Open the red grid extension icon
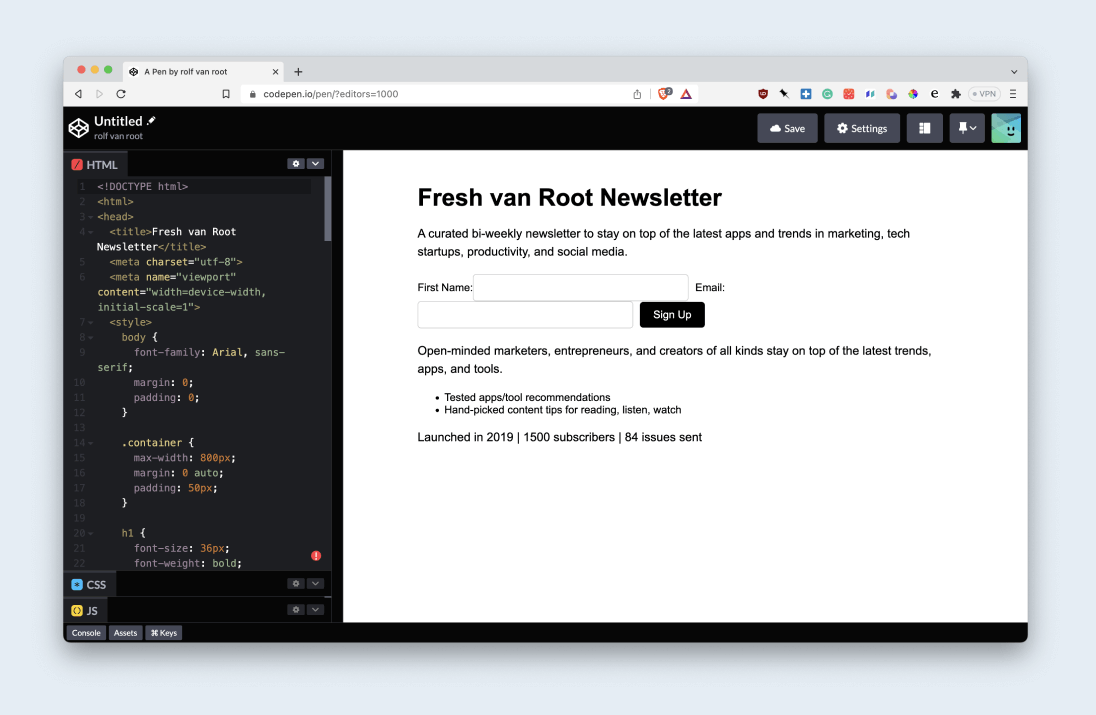 point(849,94)
